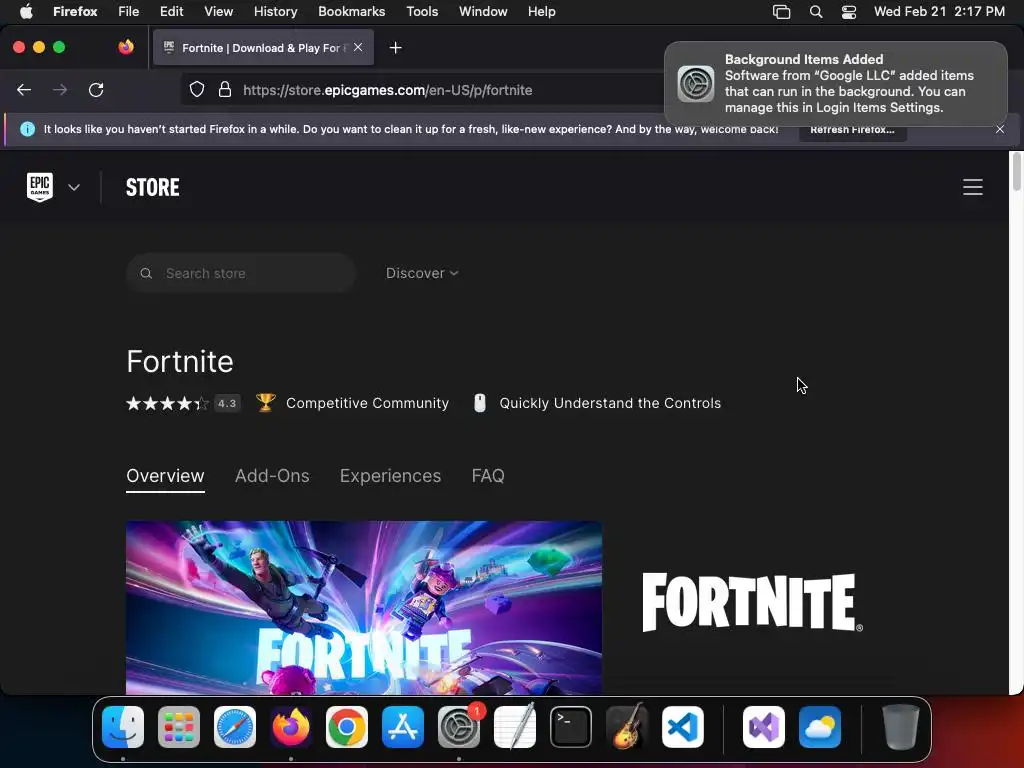Open Control Center in menu bar
Image resolution: width=1024 pixels, height=768 pixels.
point(848,11)
